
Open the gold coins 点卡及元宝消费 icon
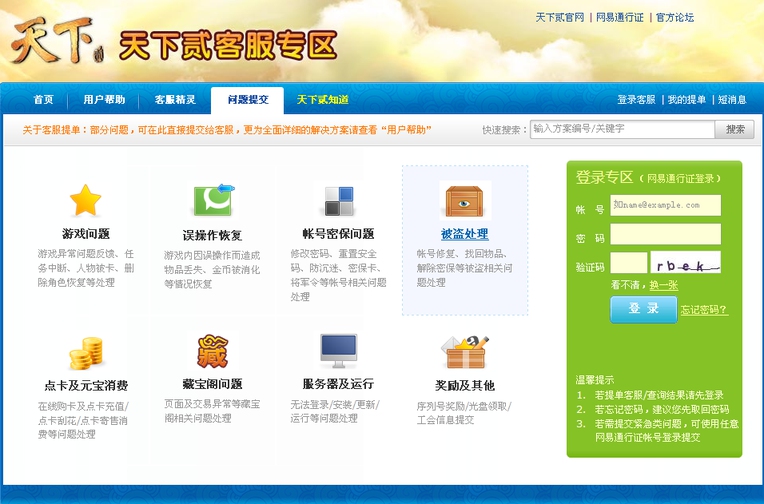point(86,353)
